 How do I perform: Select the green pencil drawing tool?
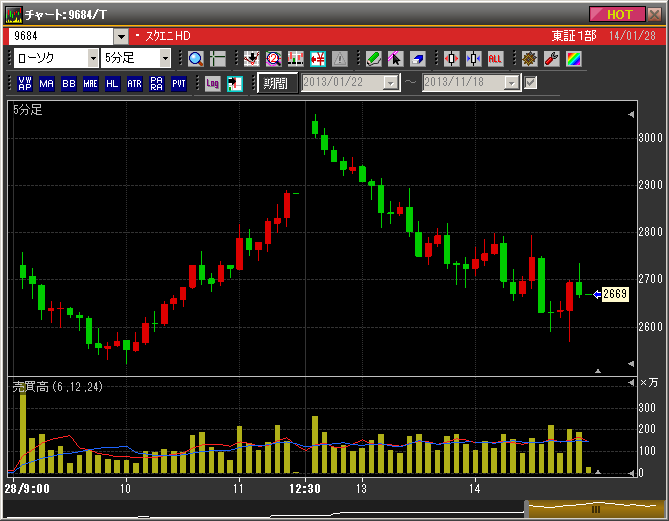point(373,59)
